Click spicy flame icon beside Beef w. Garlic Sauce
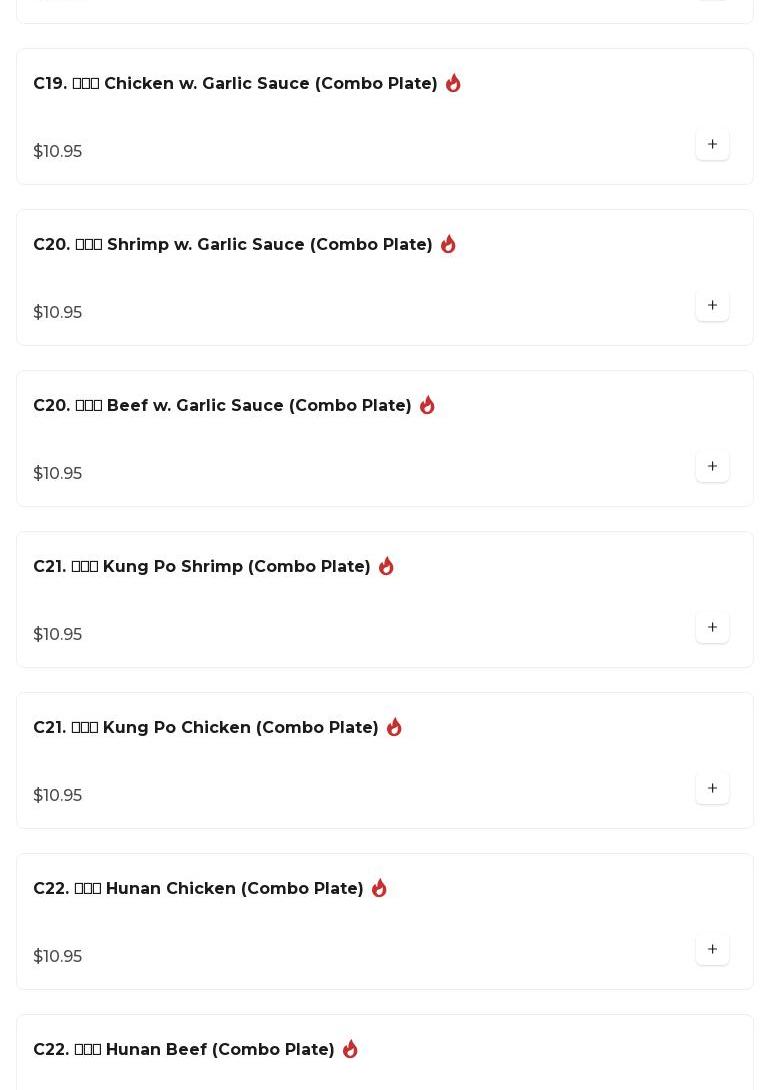This screenshot has height=1090, width=770. point(427,405)
